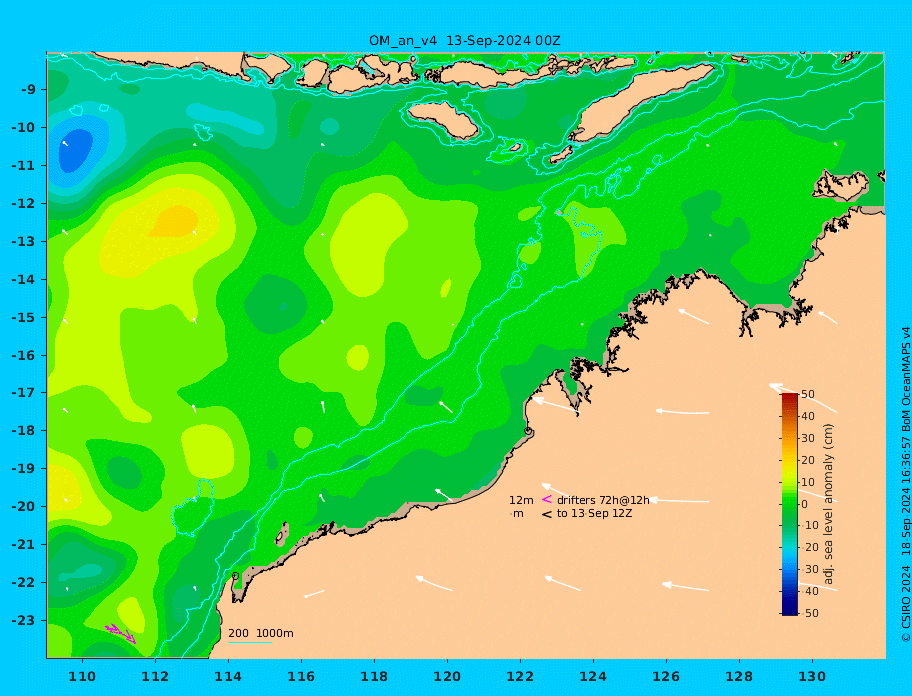912x696 pixels.
Task: Click longitude axis label 124
Action: click(x=593, y=676)
